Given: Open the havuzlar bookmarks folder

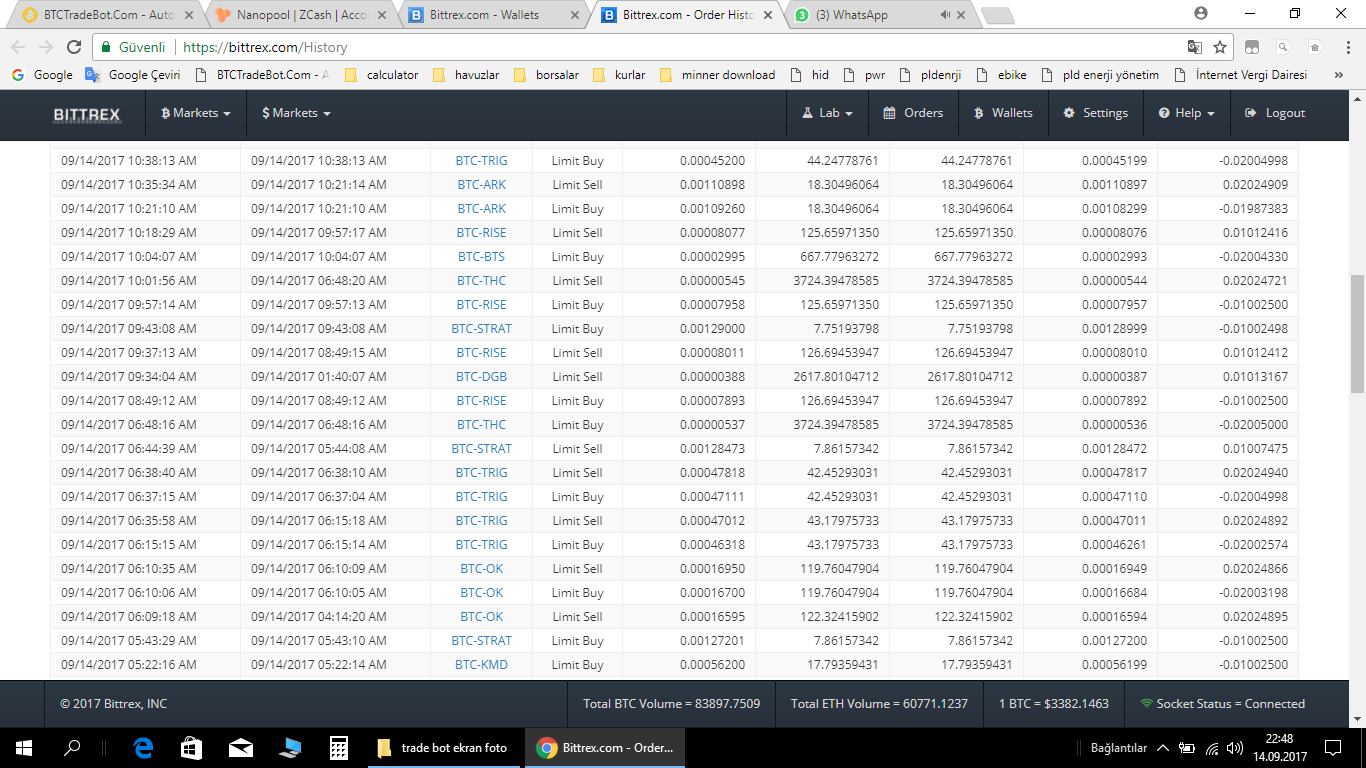Looking at the screenshot, I should pyautogui.click(x=465, y=75).
